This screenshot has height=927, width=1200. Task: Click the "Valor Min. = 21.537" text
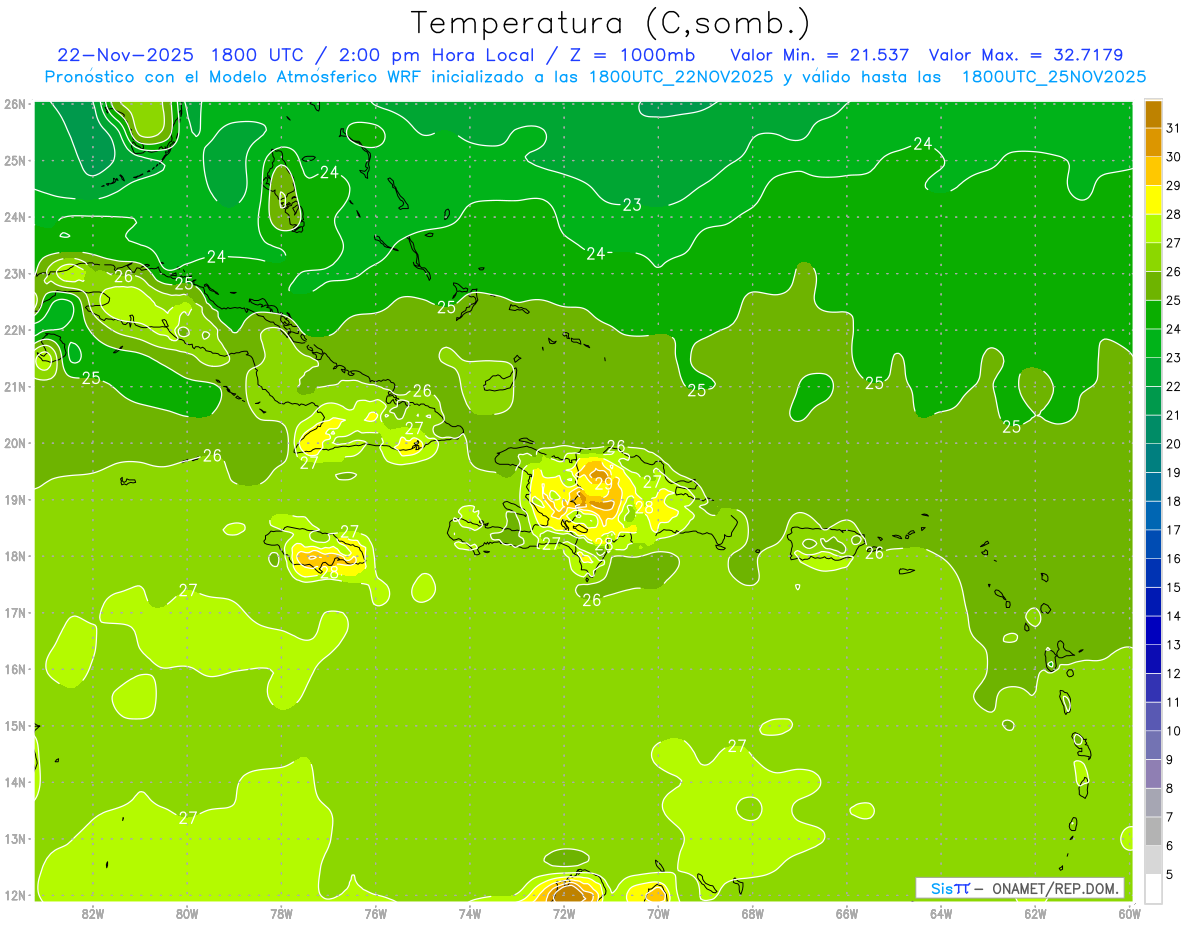pos(820,54)
